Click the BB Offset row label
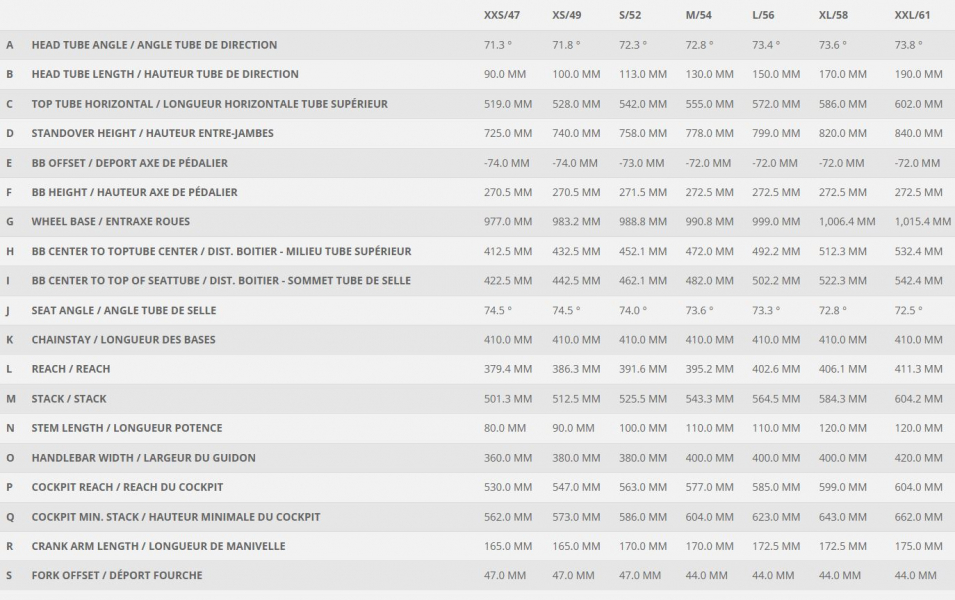This screenshot has width=955, height=600. (x=130, y=163)
